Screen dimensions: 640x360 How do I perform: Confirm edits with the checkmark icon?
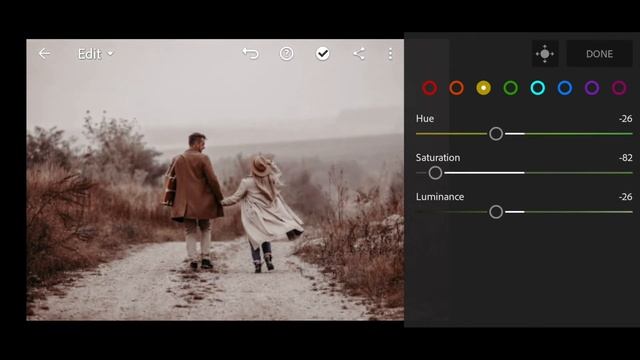tap(322, 53)
